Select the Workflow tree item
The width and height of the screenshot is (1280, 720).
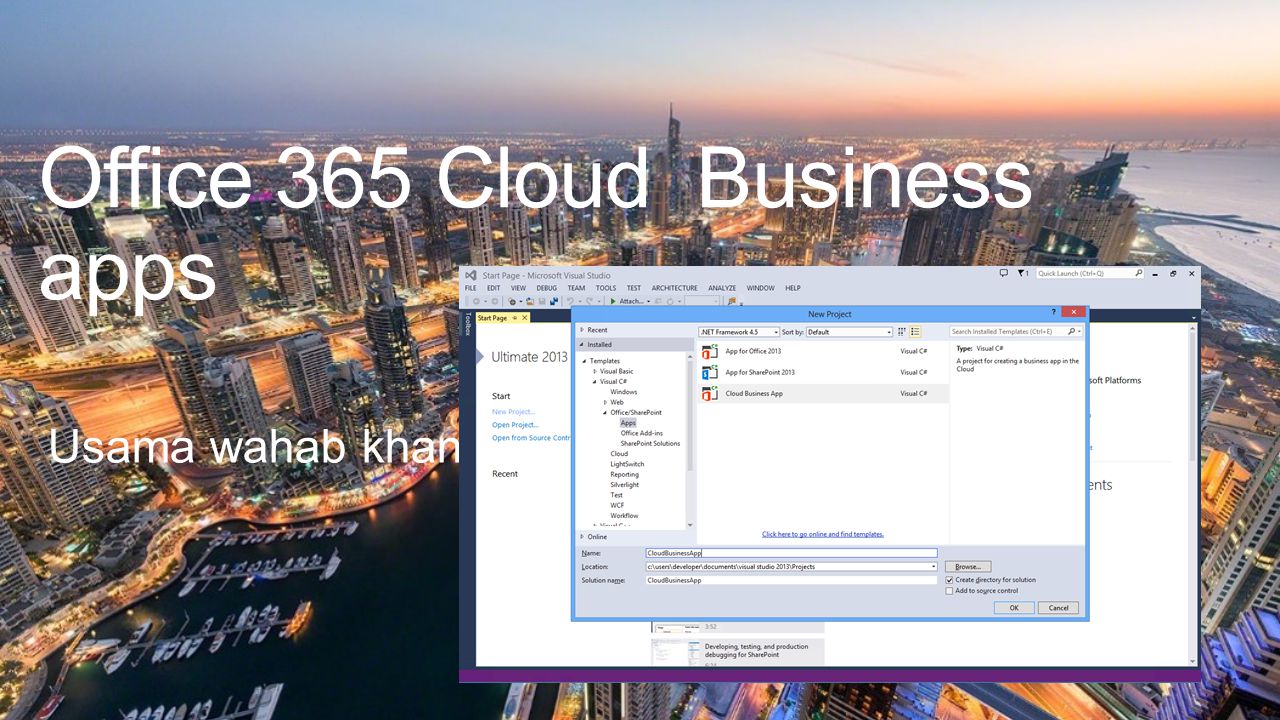[624, 516]
